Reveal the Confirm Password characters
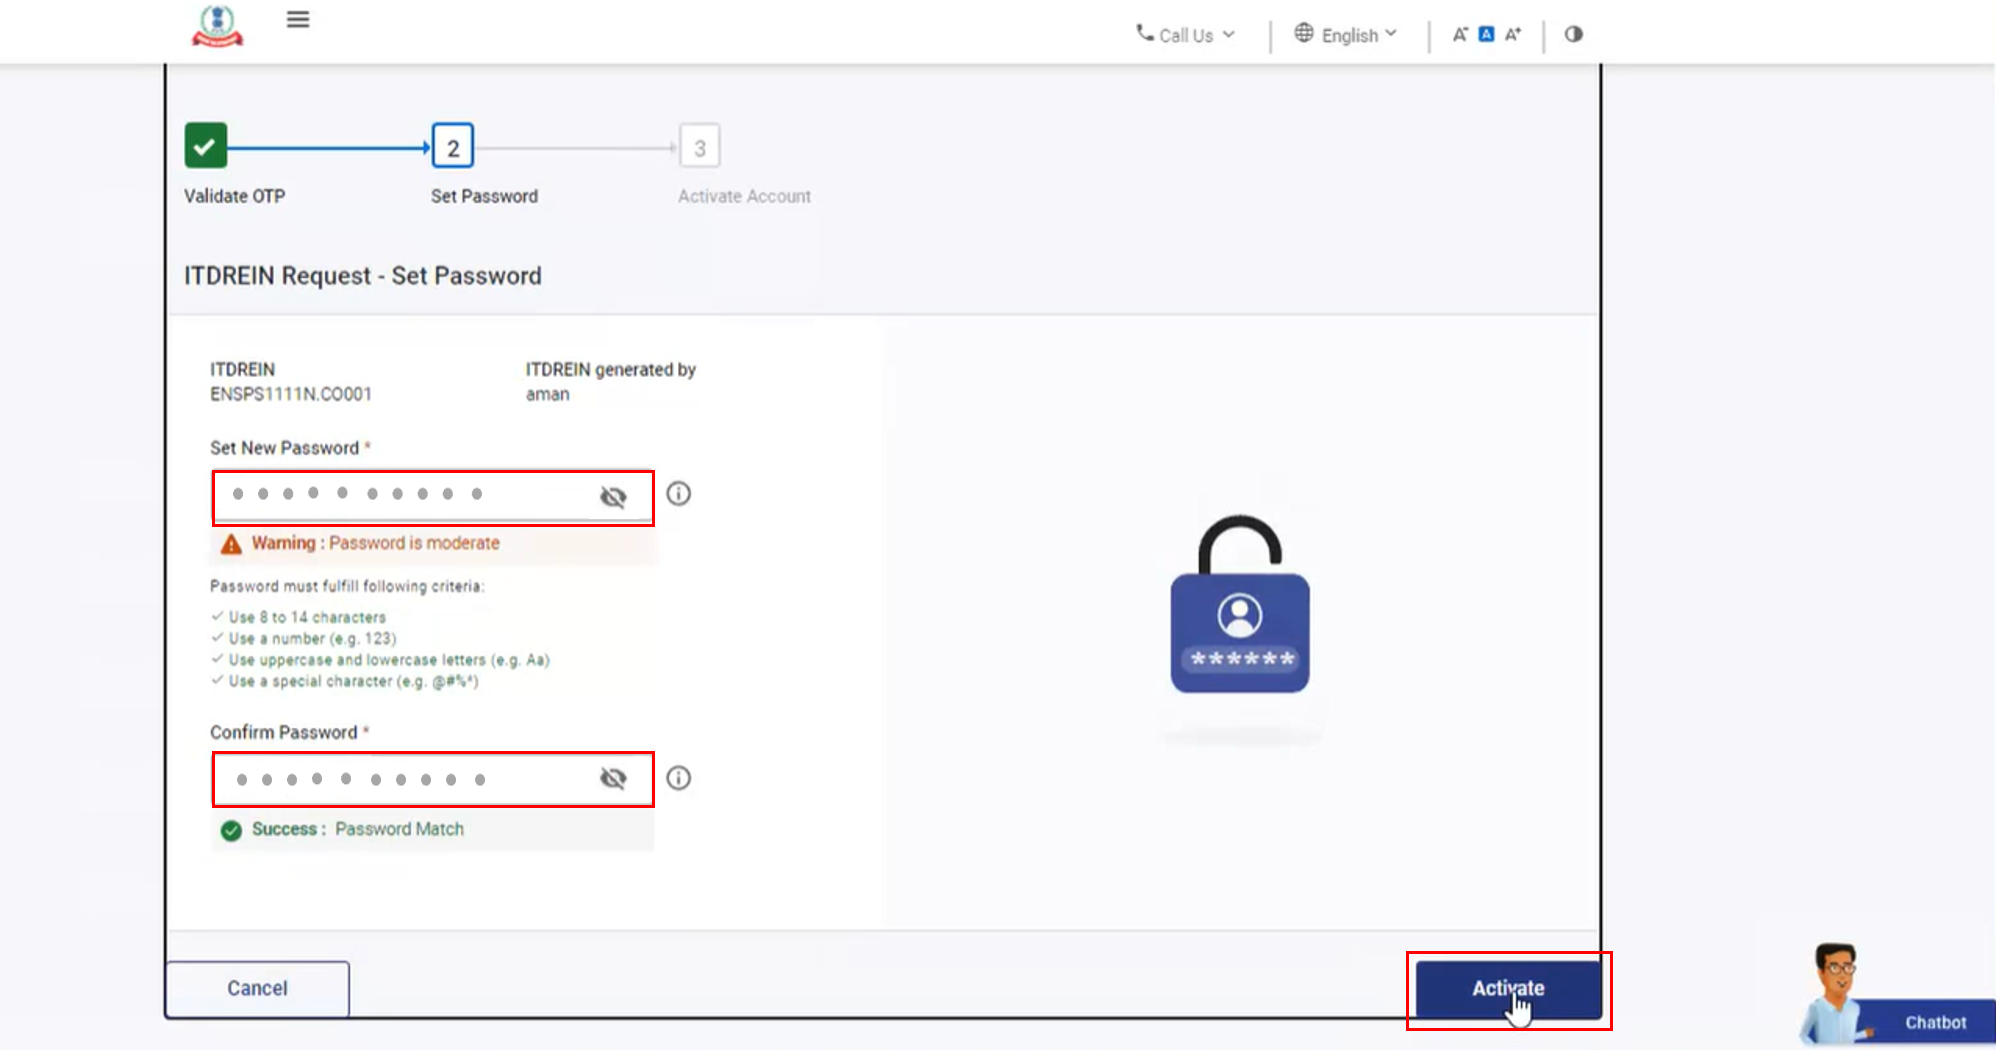 pyautogui.click(x=613, y=778)
